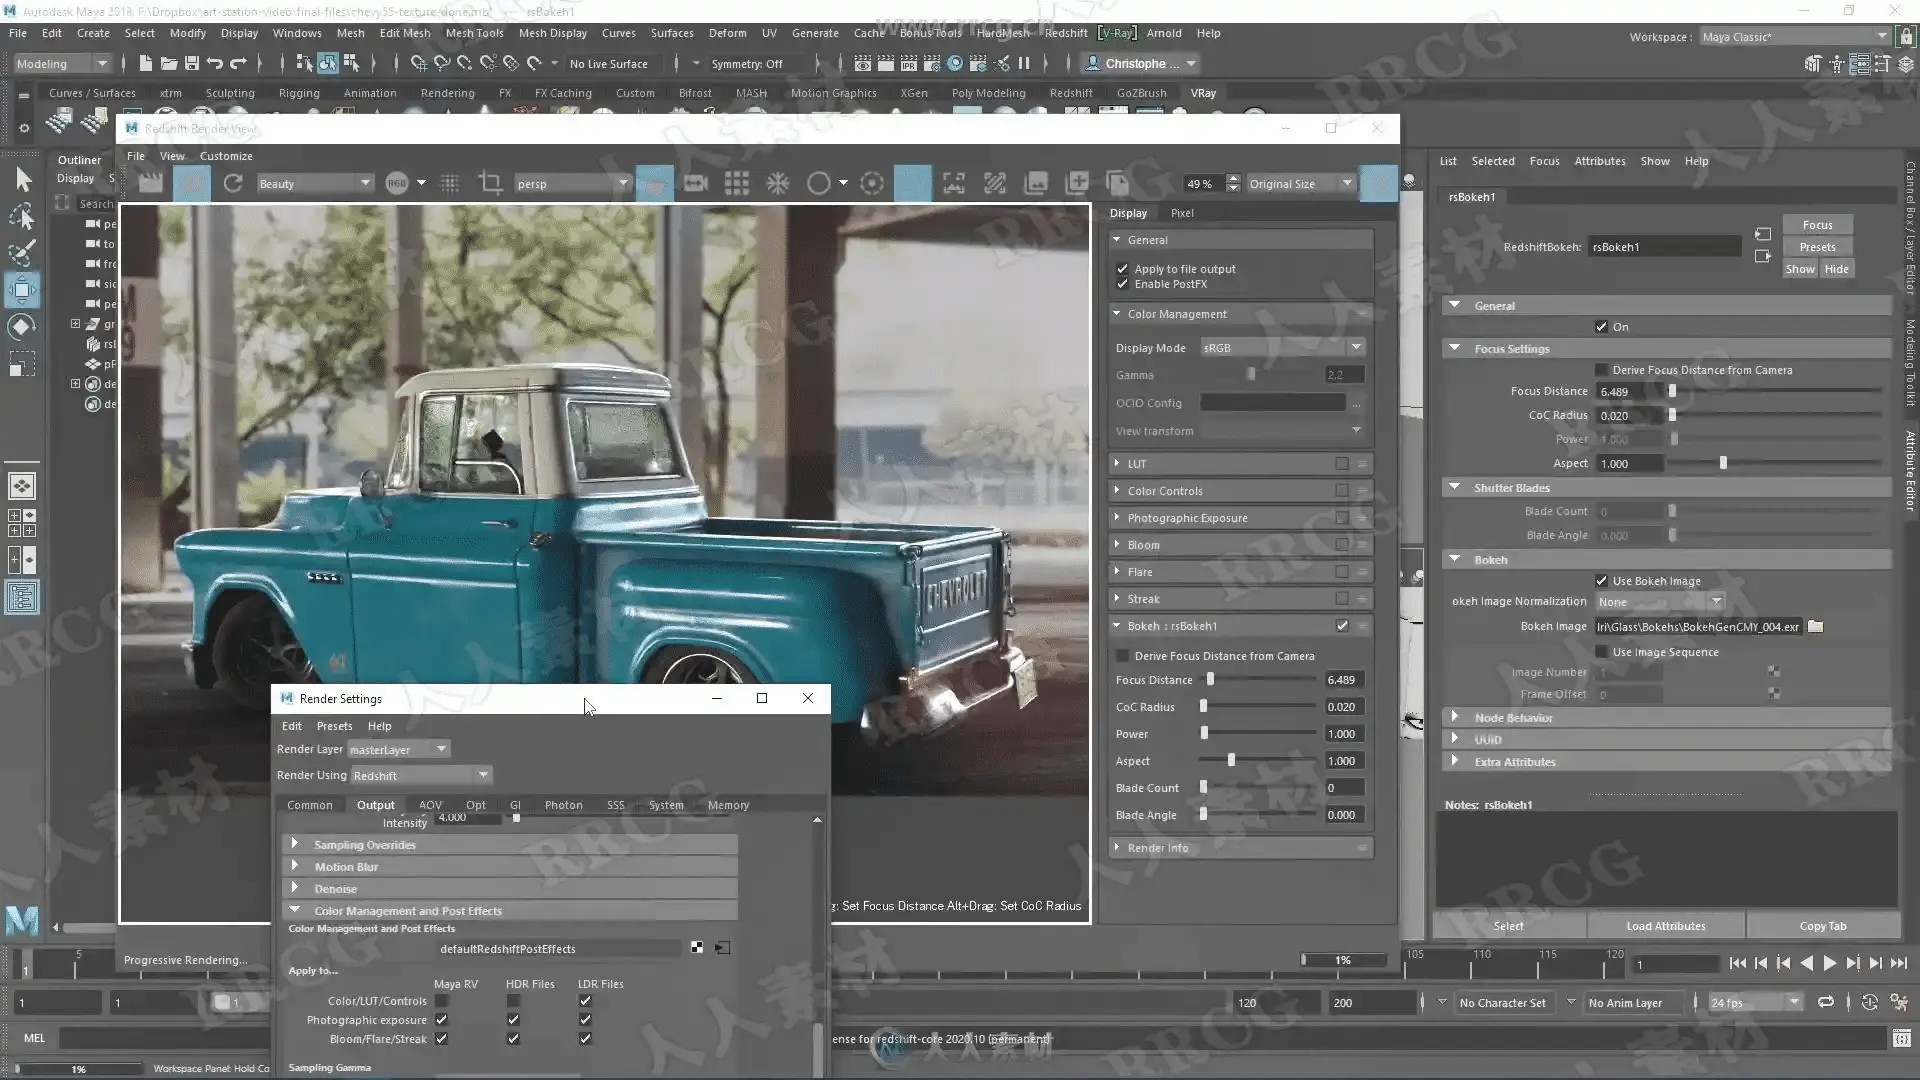
Task: Switch to the AOV tab in Render Settings
Action: pos(430,805)
